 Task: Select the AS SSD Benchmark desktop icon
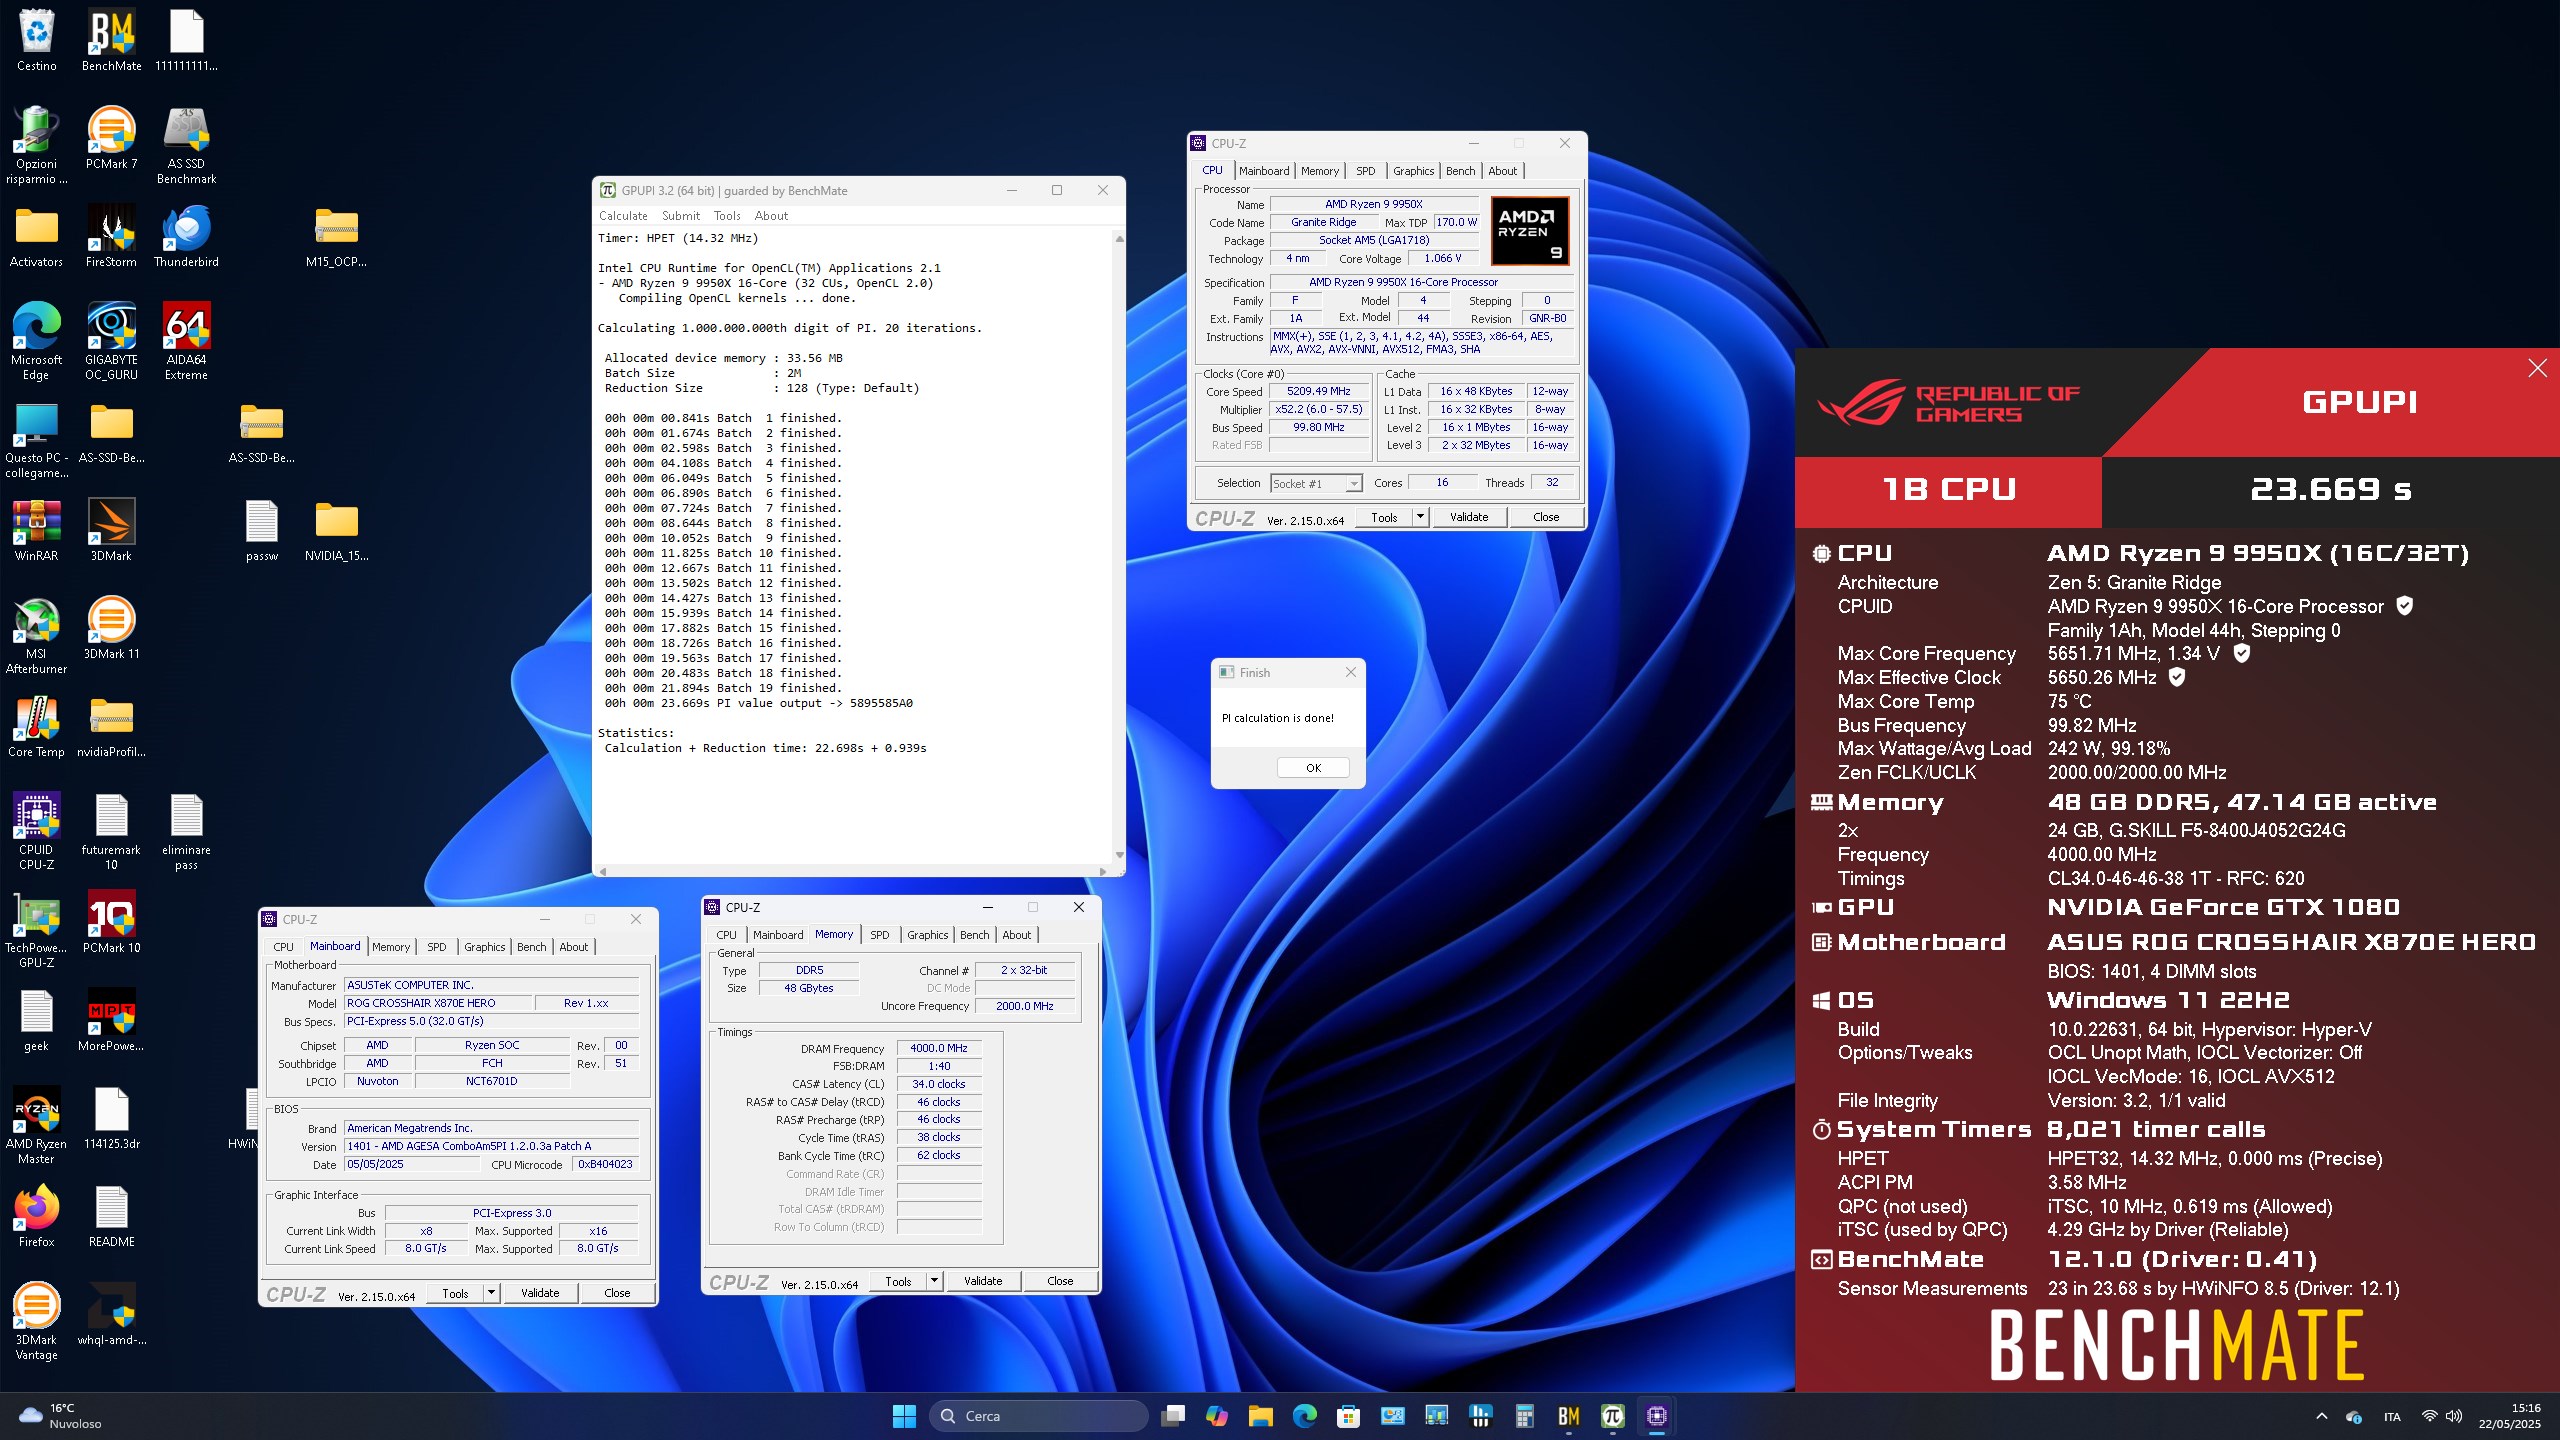[186, 145]
